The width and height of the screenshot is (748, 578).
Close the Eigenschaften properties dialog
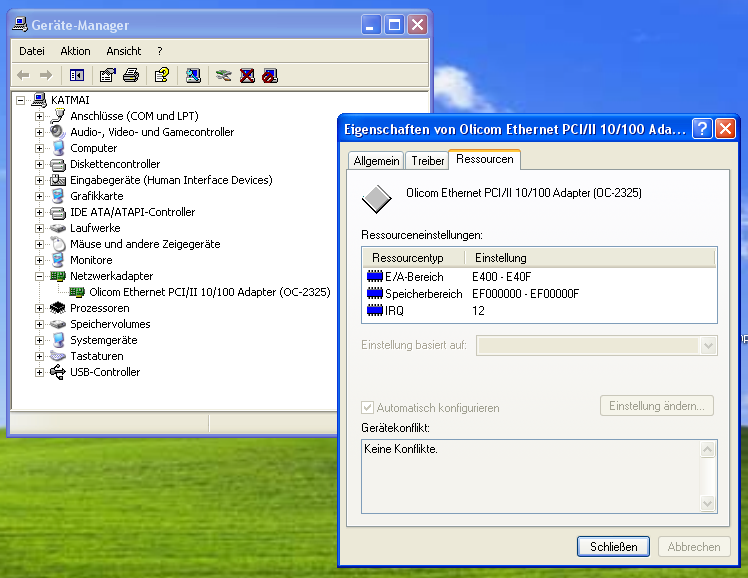coord(725,129)
